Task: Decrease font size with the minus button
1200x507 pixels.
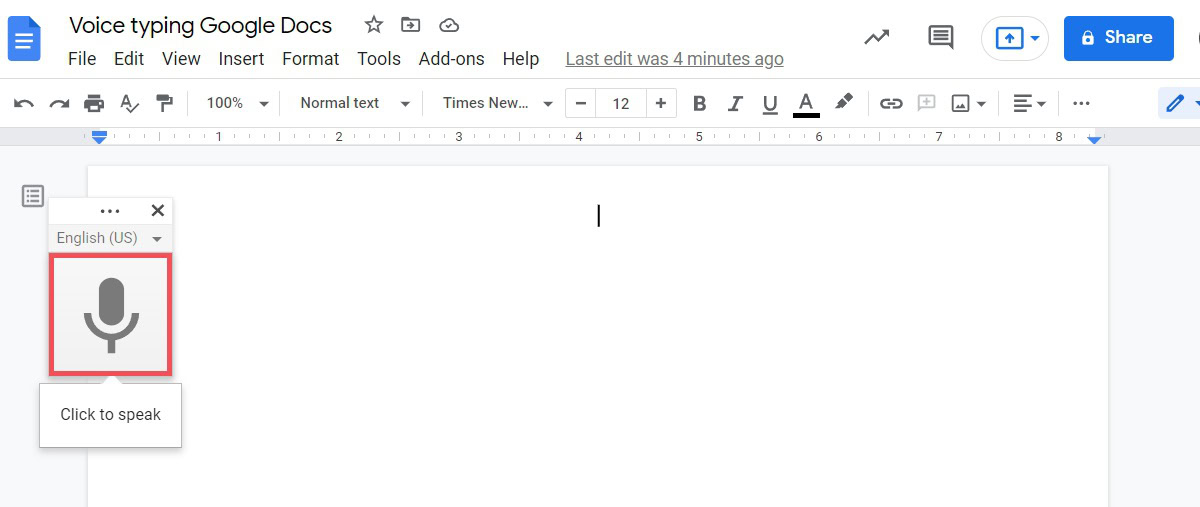Action: [x=580, y=103]
